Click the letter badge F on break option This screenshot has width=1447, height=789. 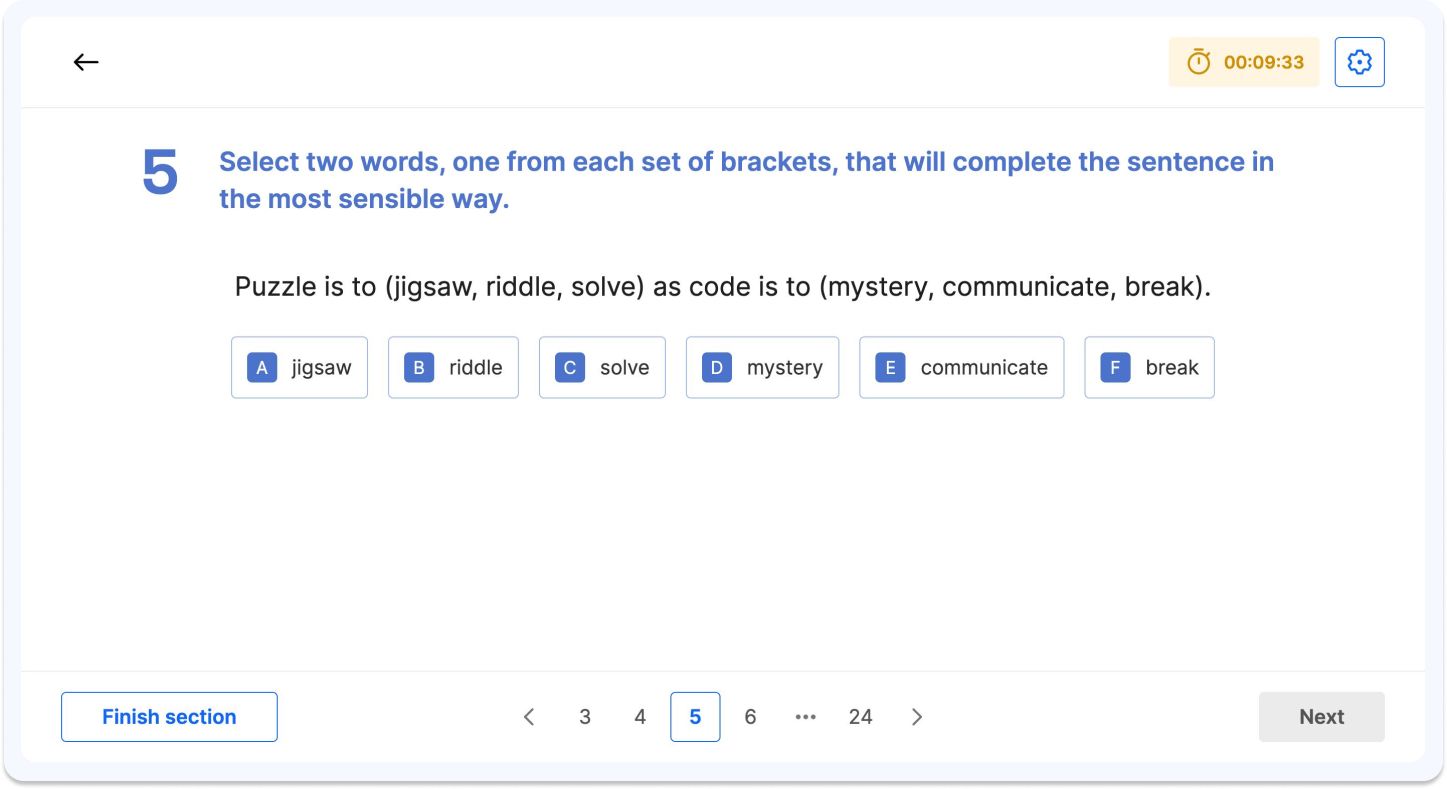1115,367
